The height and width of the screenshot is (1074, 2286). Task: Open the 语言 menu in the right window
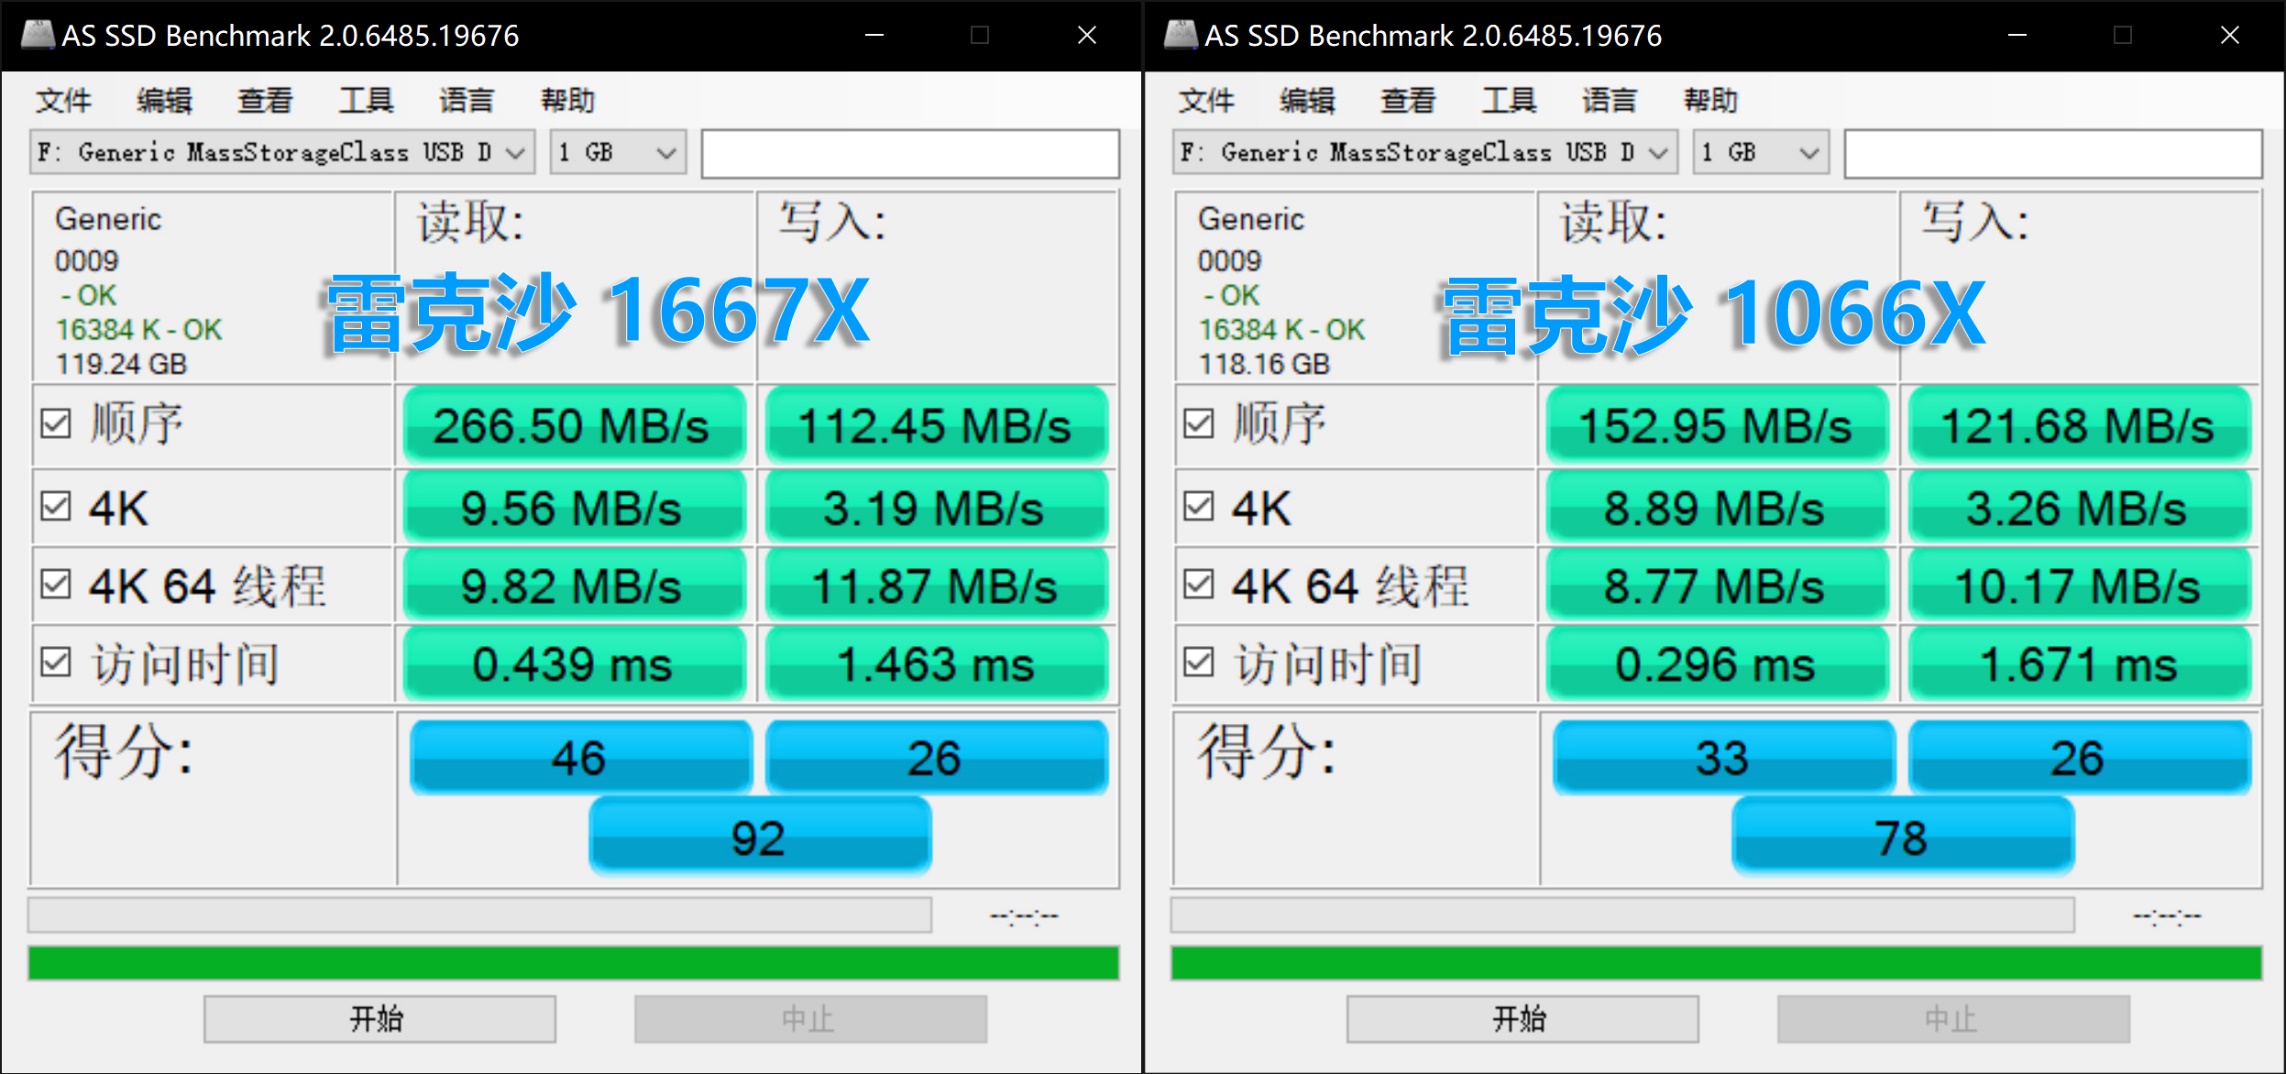(x=1610, y=100)
